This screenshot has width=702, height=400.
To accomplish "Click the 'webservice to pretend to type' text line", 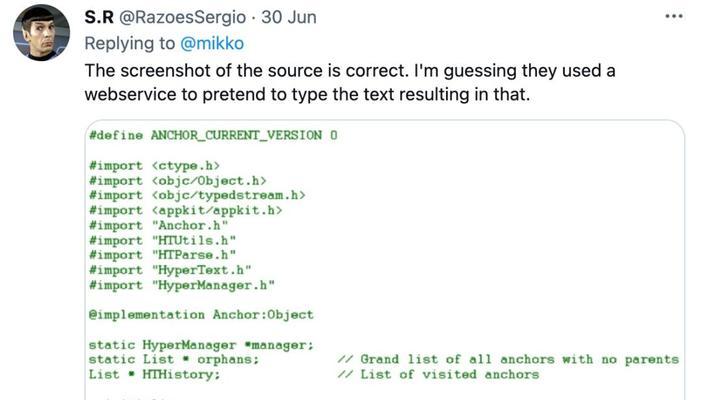I will [x=307, y=95].
